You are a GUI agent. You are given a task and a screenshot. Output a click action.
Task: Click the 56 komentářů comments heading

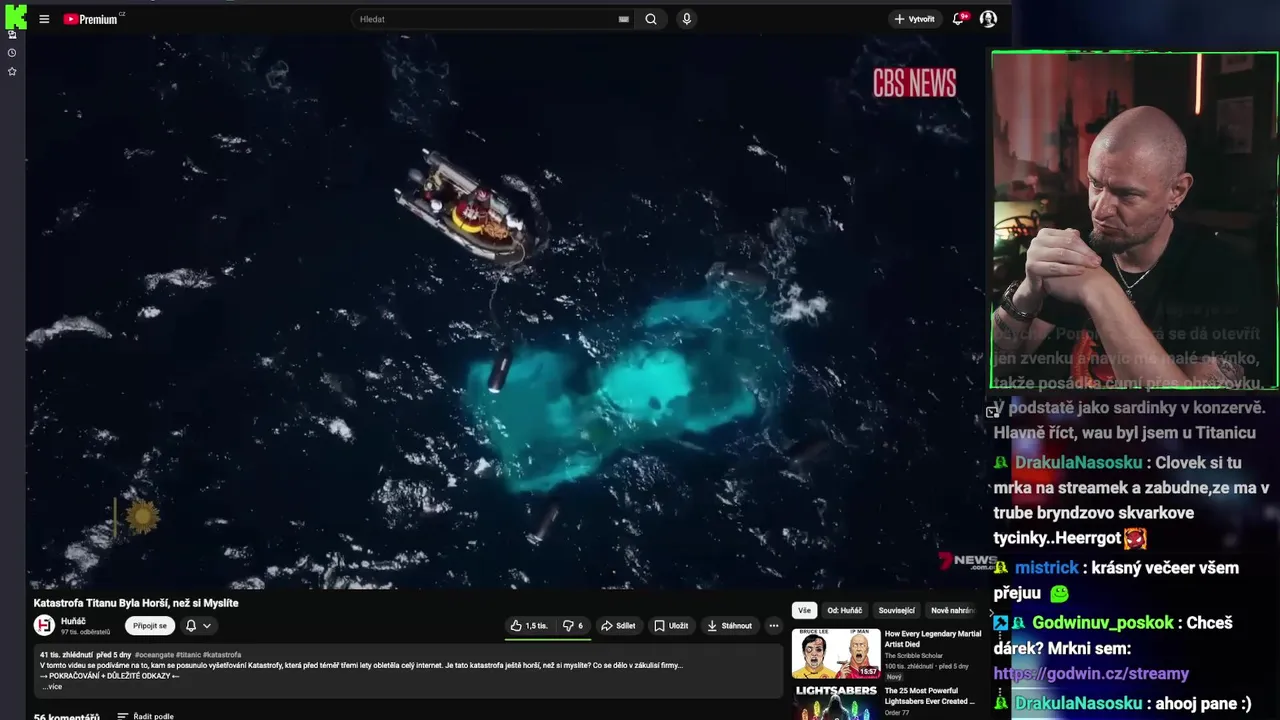(67, 716)
